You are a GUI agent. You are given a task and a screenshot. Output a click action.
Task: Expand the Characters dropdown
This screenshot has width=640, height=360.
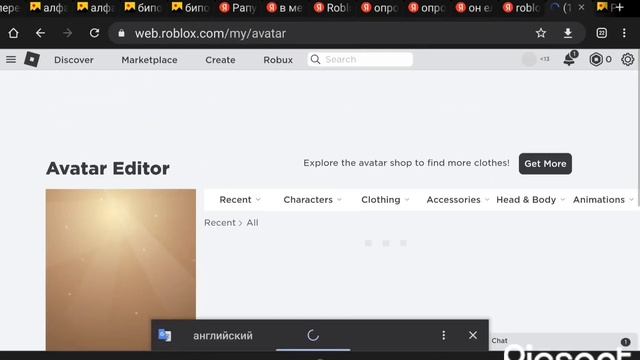pos(313,200)
